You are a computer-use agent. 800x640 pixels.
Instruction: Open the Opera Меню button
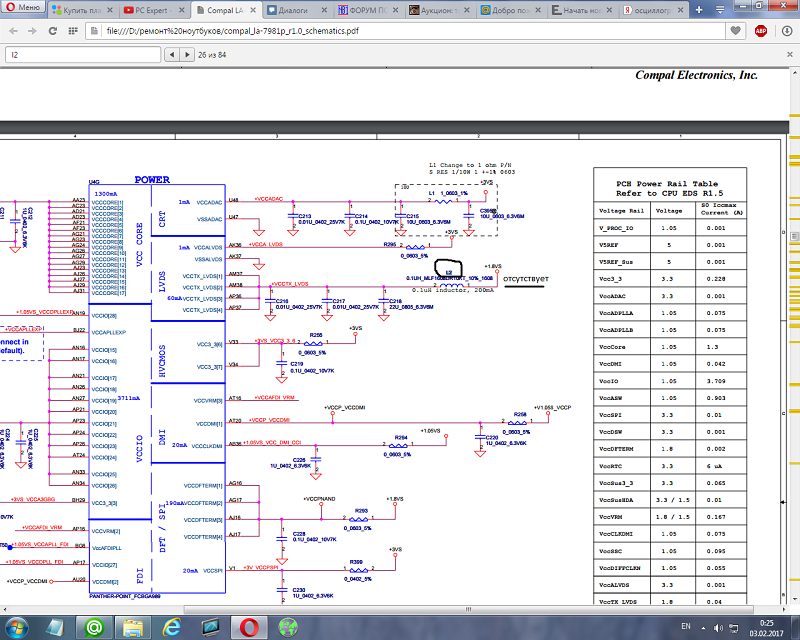tap(23, 7)
